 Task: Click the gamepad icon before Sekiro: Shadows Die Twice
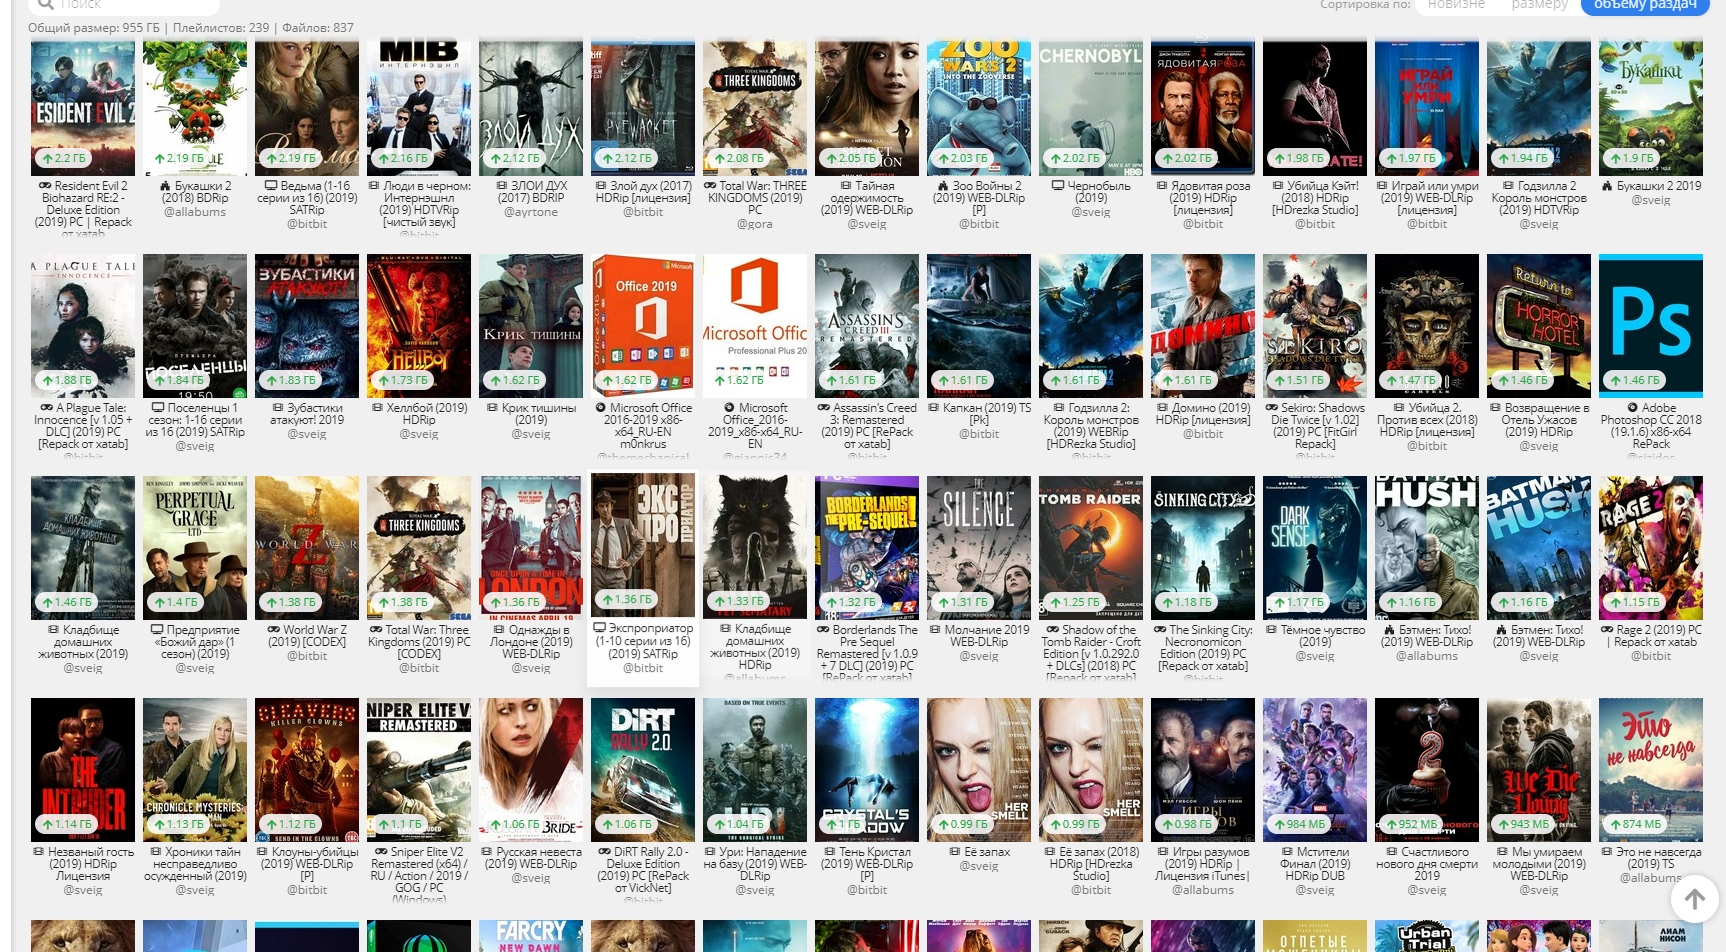point(1271,408)
